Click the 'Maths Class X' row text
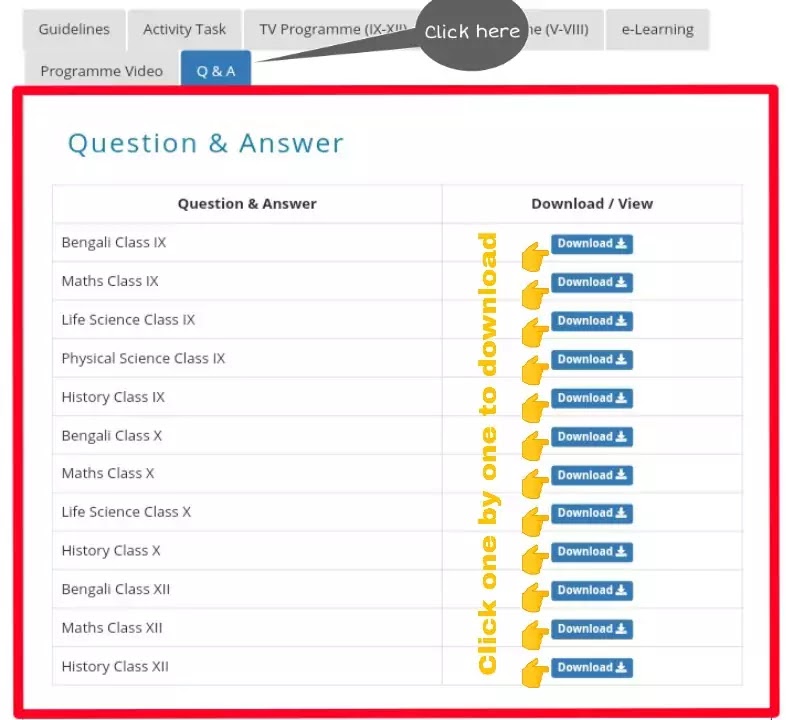The width and height of the screenshot is (795, 720). (107, 473)
